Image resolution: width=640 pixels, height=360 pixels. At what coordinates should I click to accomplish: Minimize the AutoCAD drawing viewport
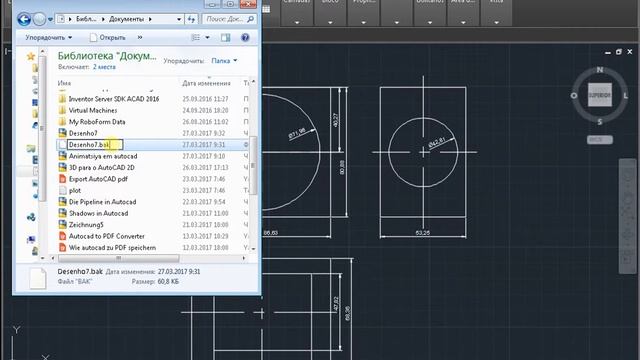coord(608,52)
